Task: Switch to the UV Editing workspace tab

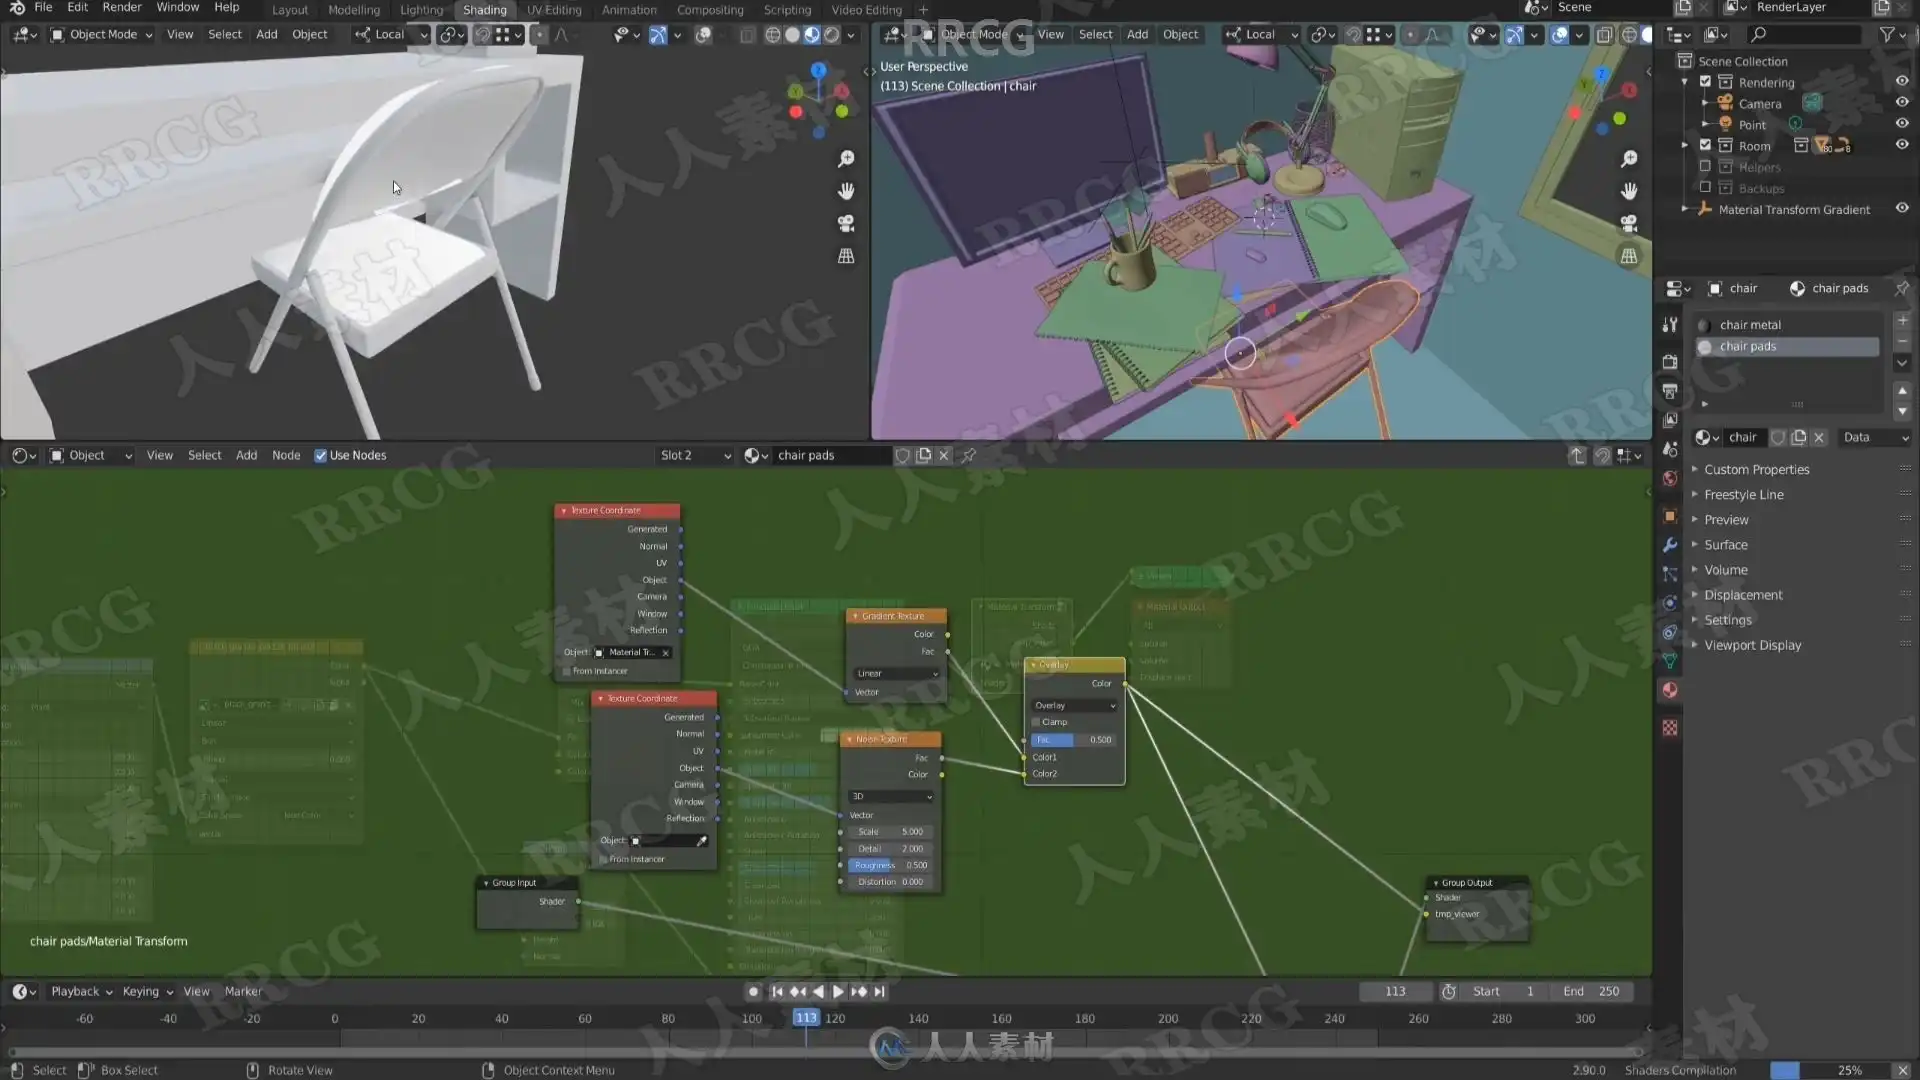Action: point(554,10)
